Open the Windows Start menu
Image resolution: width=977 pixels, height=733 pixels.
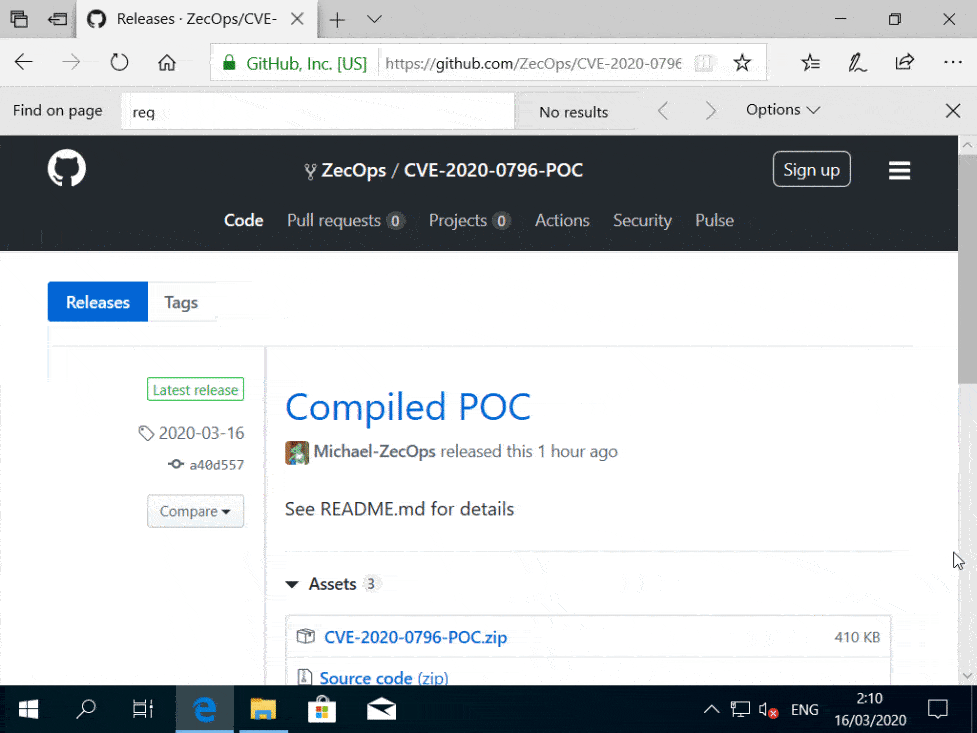pyautogui.click(x=28, y=709)
